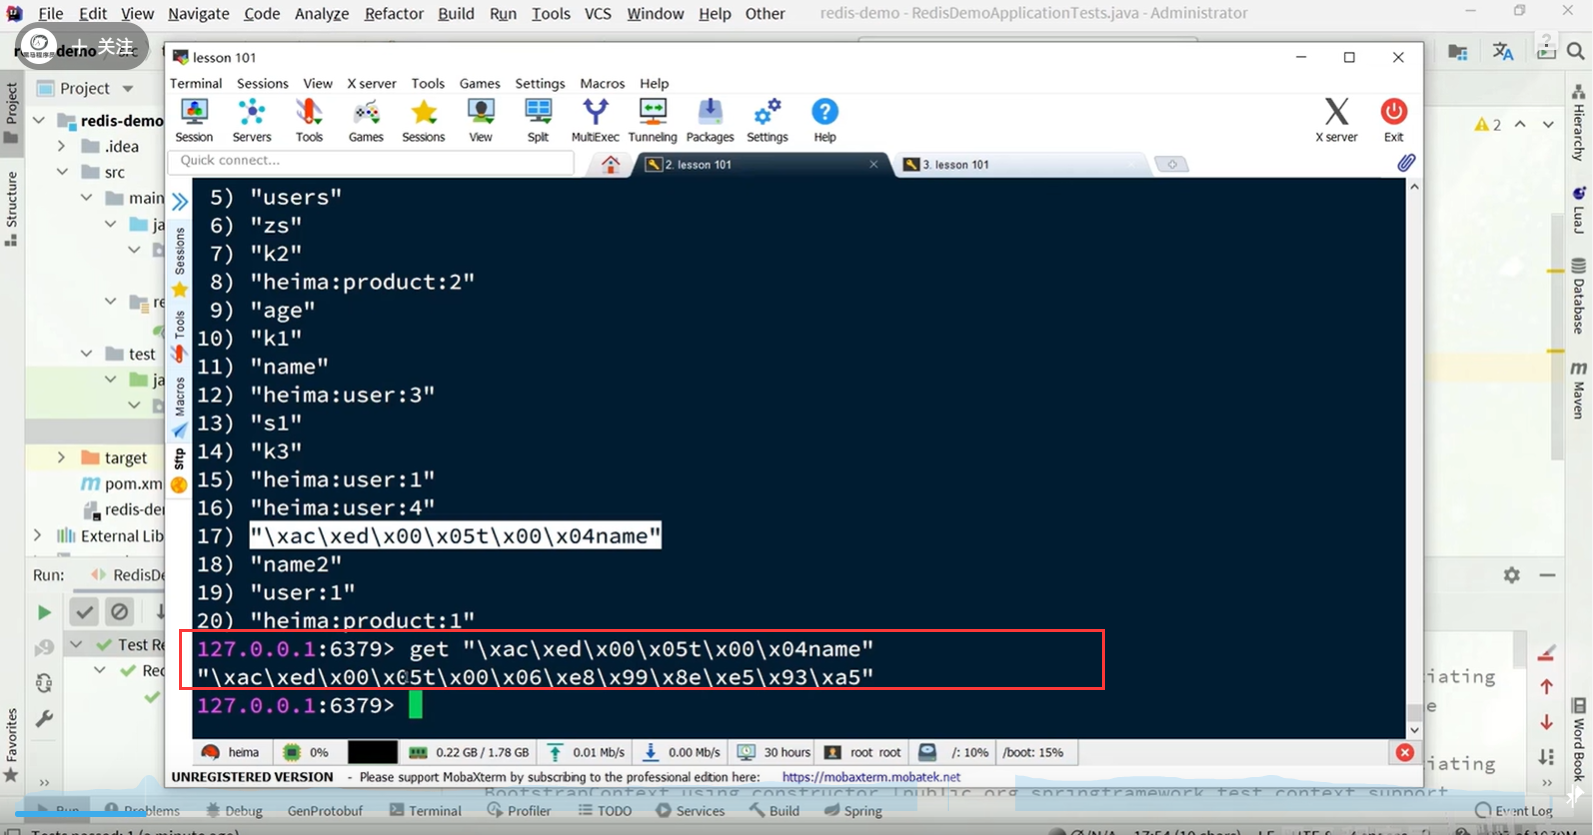The image size is (1593, 835).
Task: Open the Games toolbar icon
Action: point(366,121)
